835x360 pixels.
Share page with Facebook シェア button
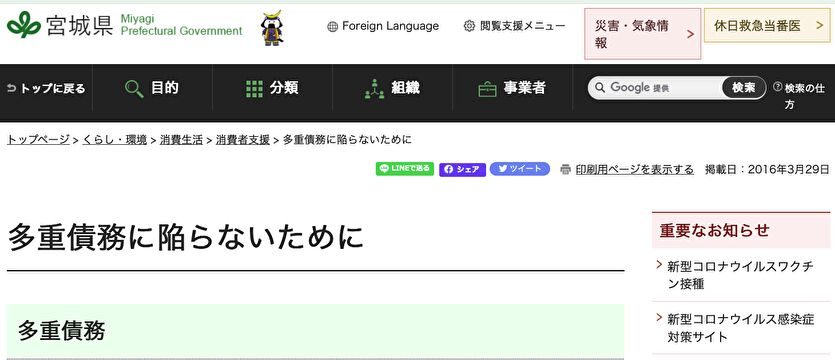tap(462, 169)
